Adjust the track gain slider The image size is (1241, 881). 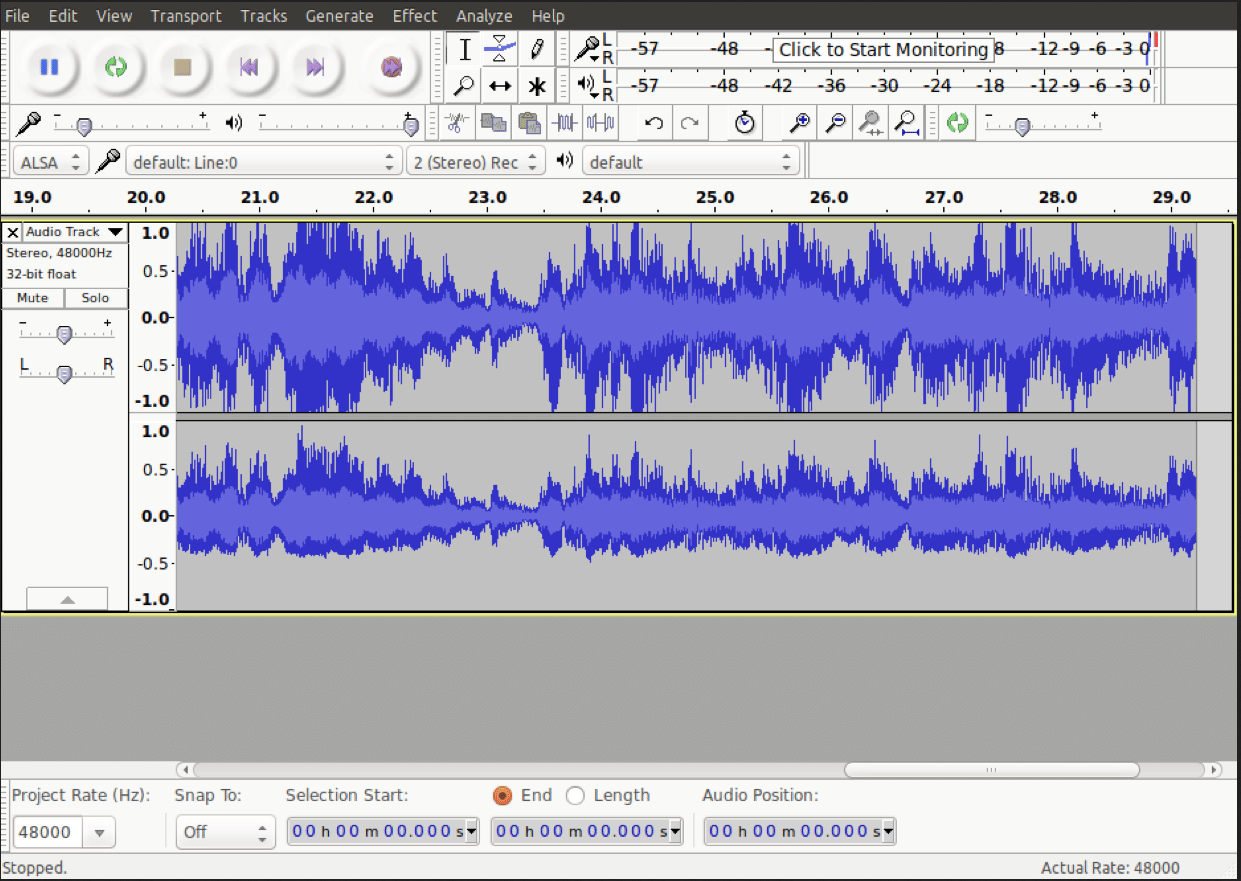pos(64,335)
